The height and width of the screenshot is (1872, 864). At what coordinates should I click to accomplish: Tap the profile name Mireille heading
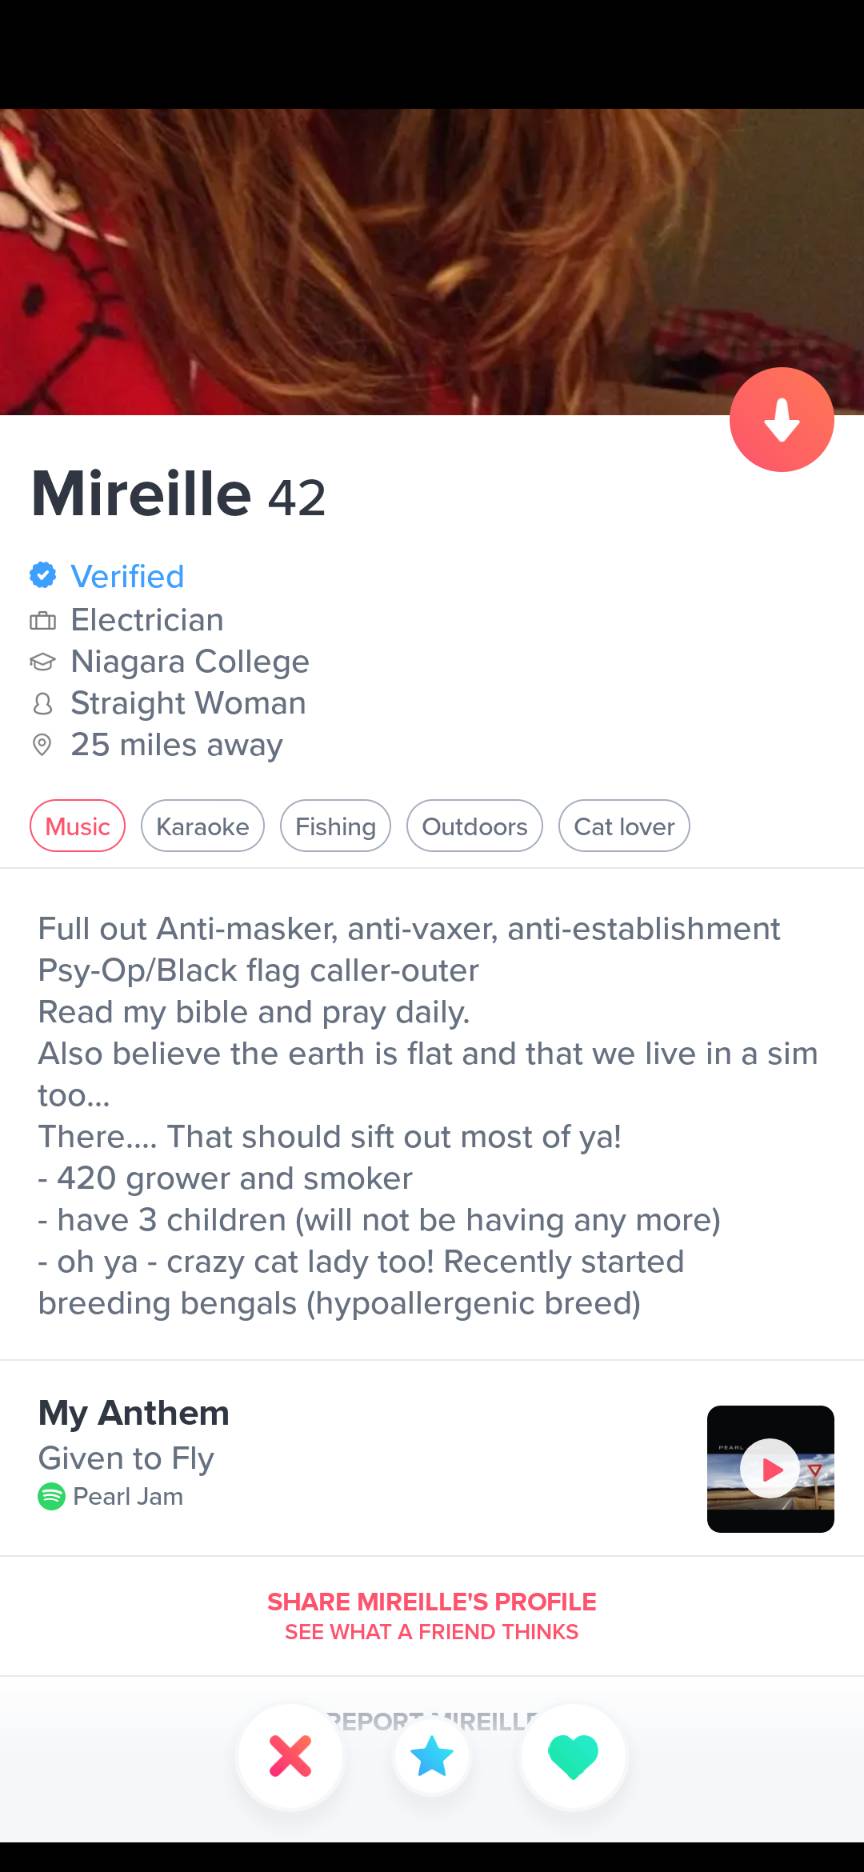(141, 493)
